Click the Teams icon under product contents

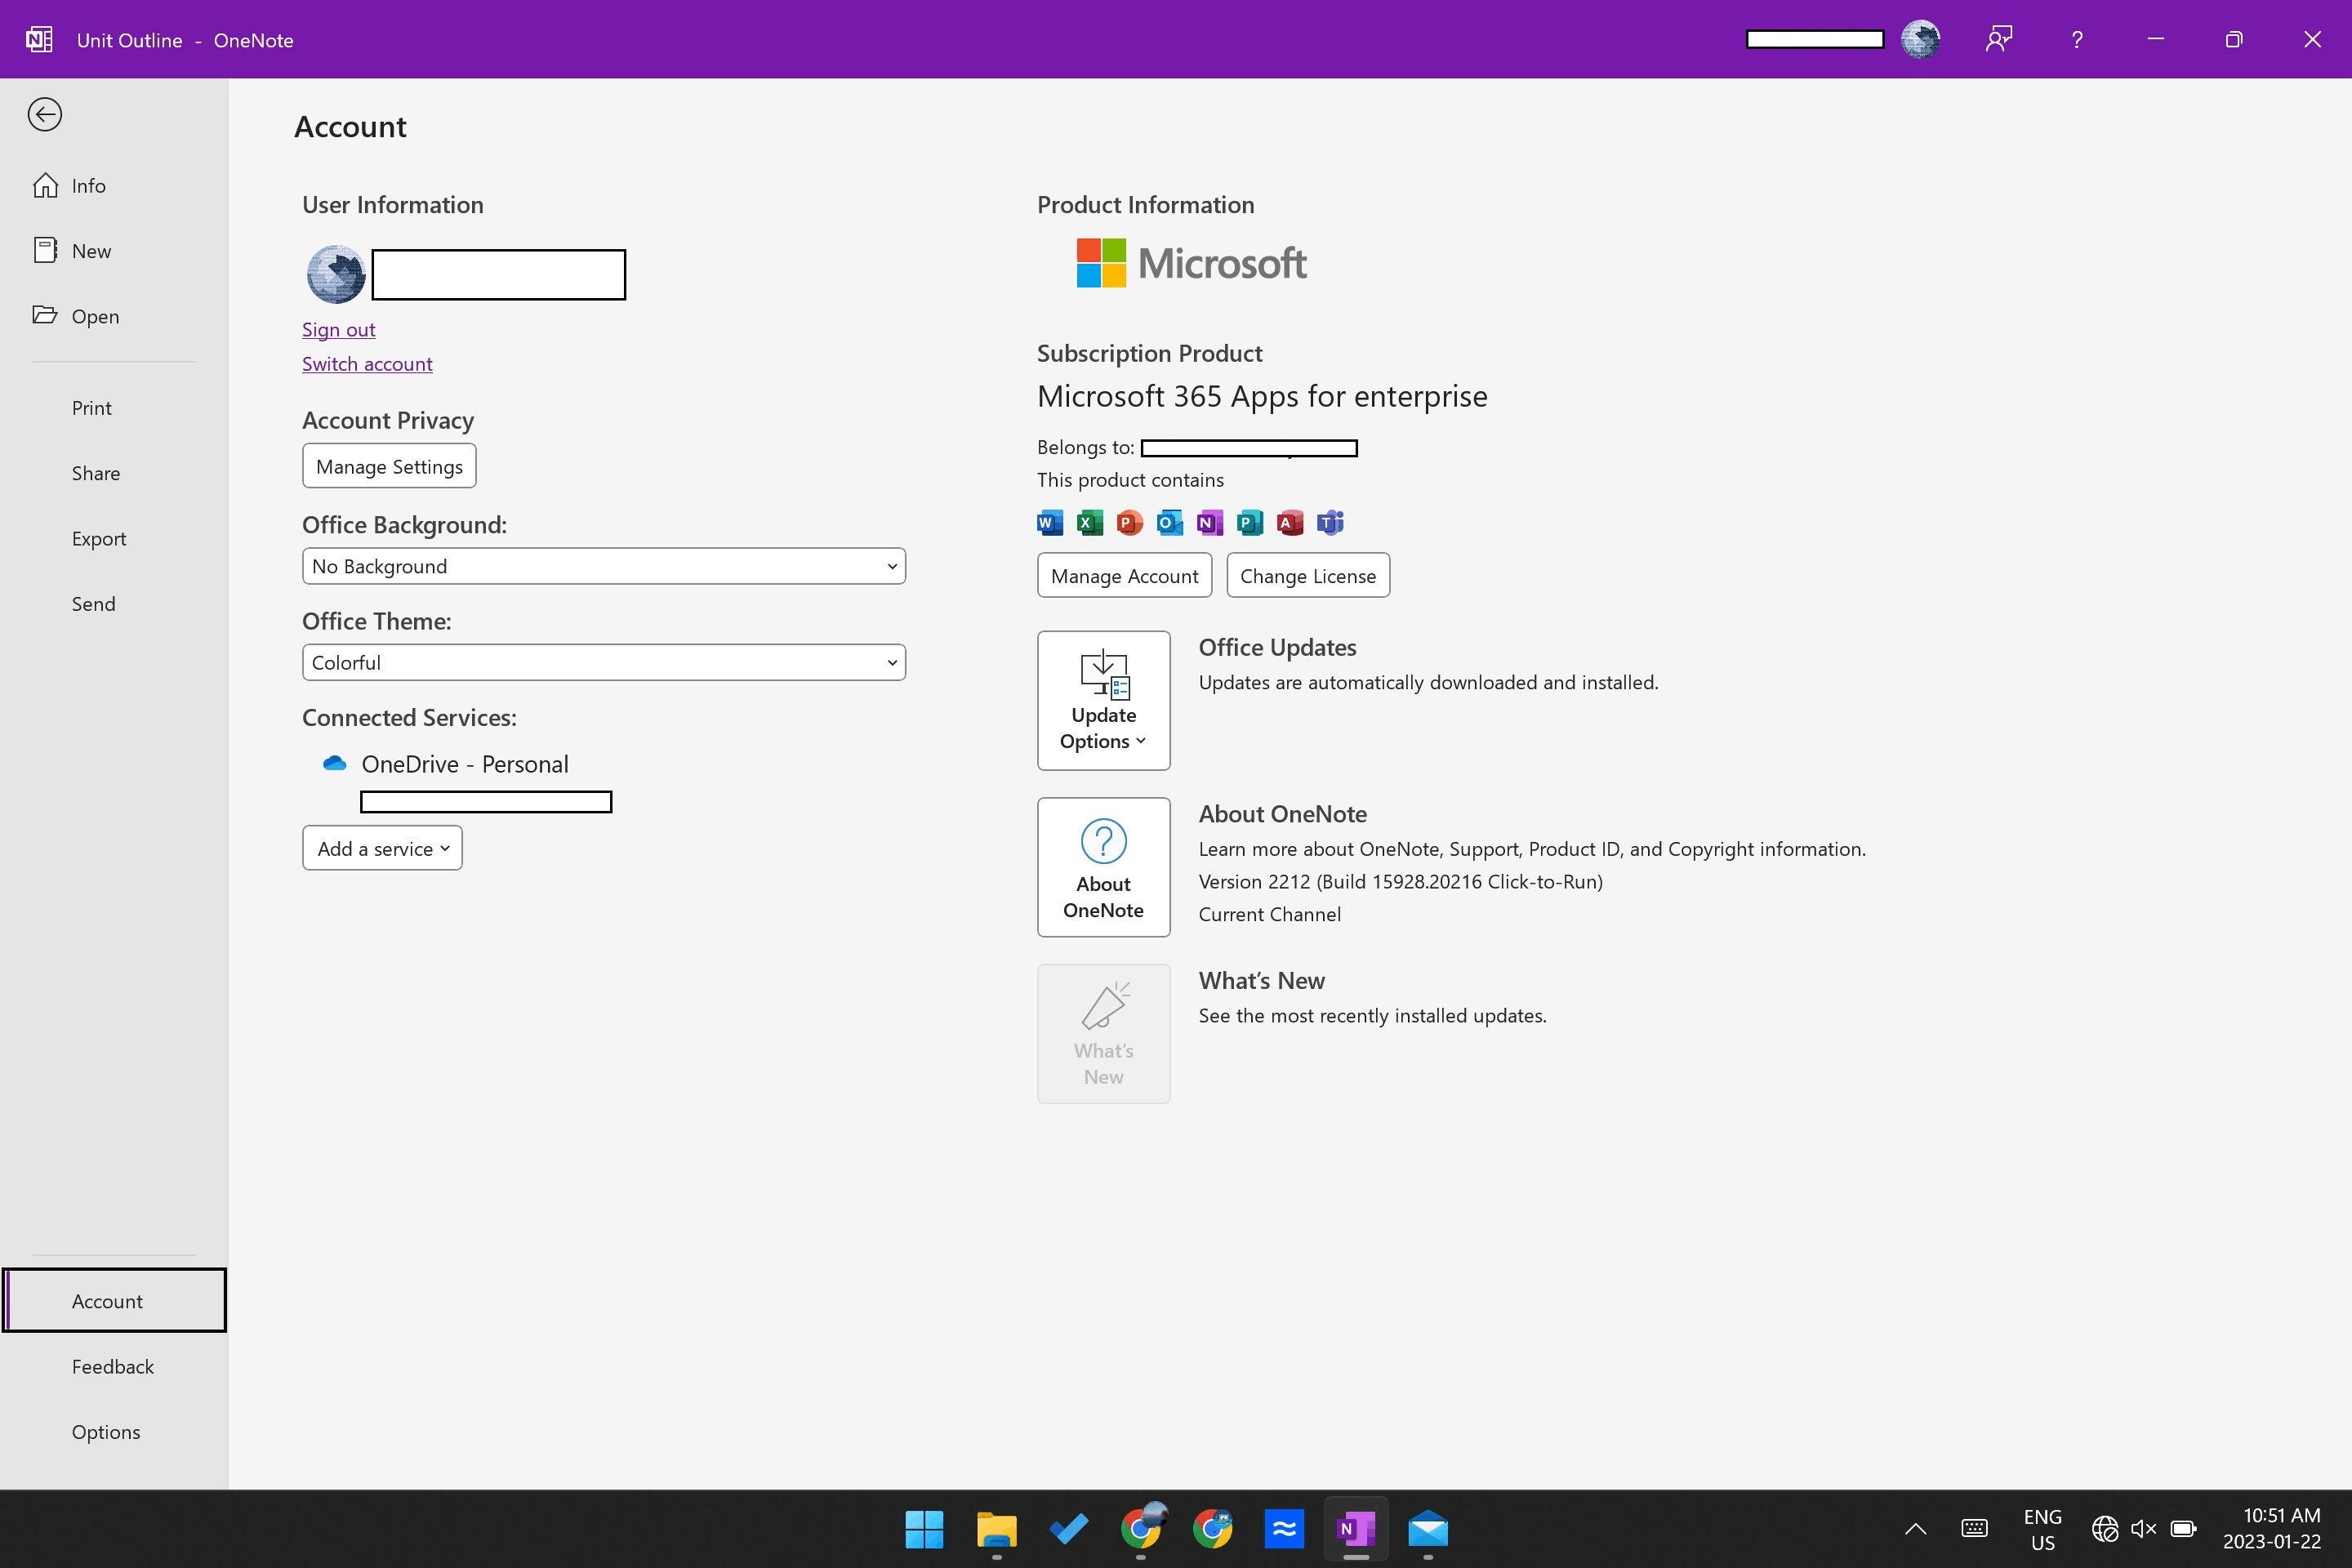tap(1330, 522)
